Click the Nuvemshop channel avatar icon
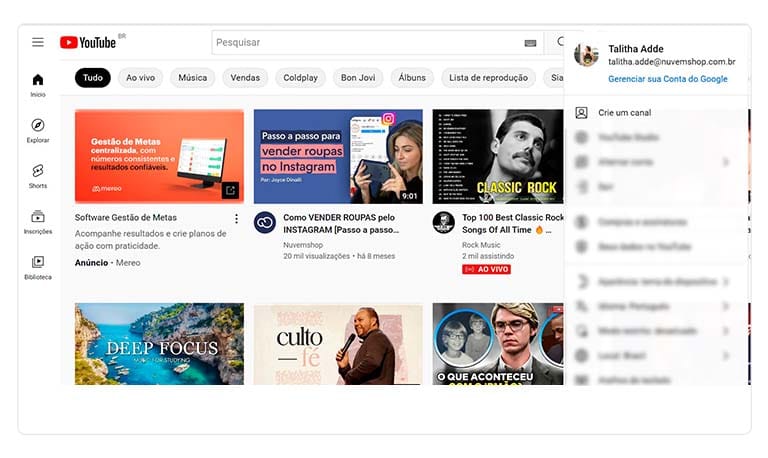 click(265, 222)
